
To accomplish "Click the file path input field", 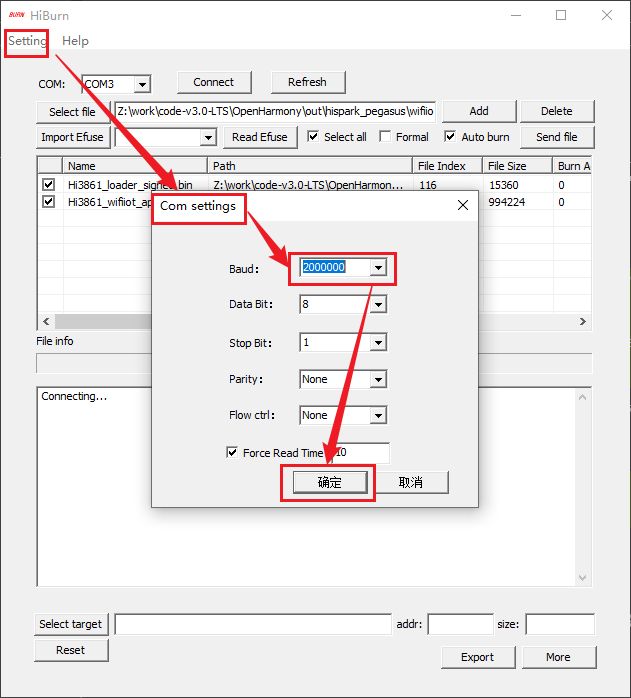I will (x=275, y=111).
